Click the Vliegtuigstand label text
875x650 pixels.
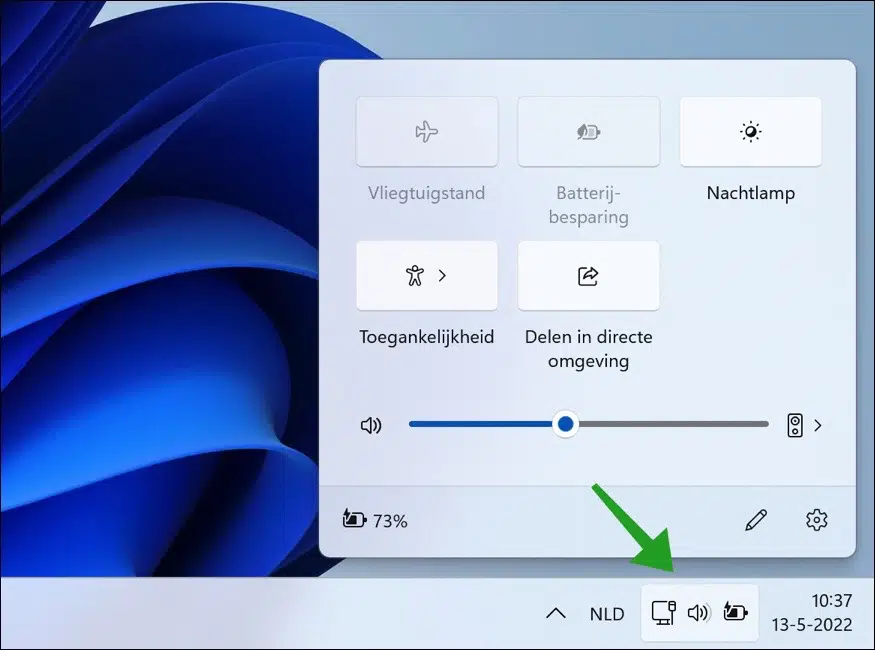[x=427, y=194]
